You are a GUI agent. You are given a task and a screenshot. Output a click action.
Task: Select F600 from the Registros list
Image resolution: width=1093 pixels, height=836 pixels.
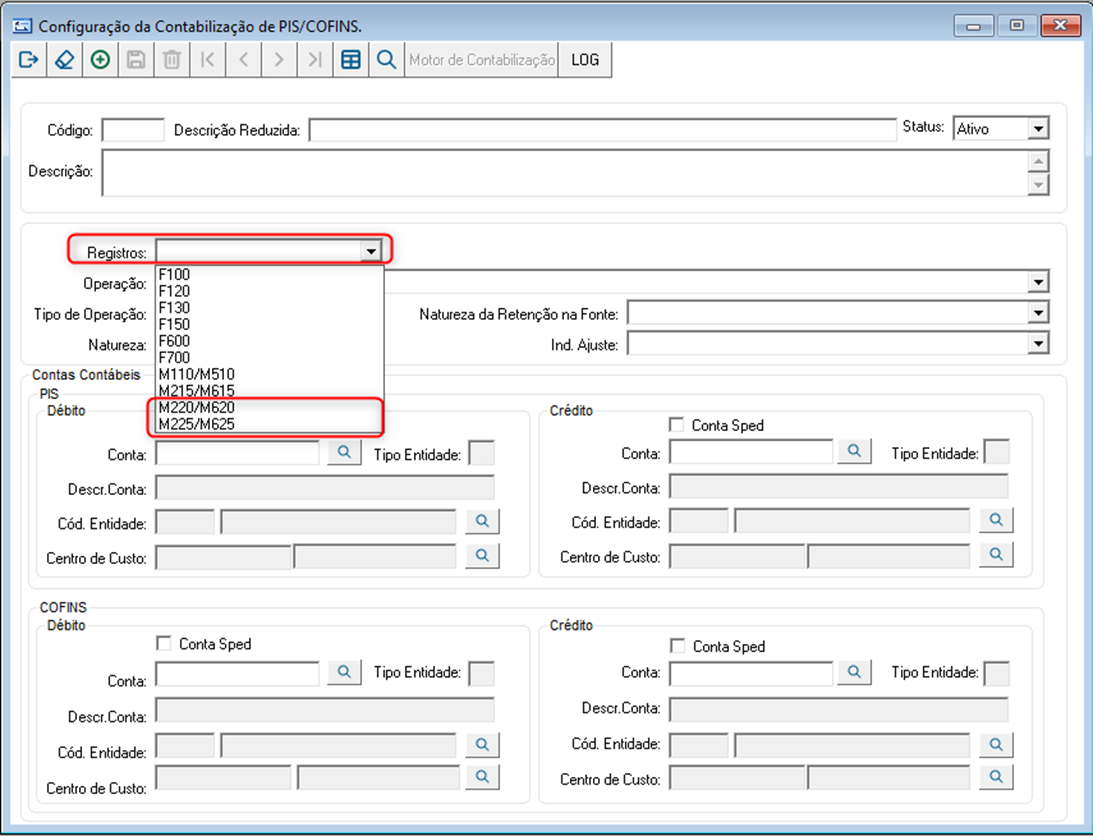coord(269,341)
